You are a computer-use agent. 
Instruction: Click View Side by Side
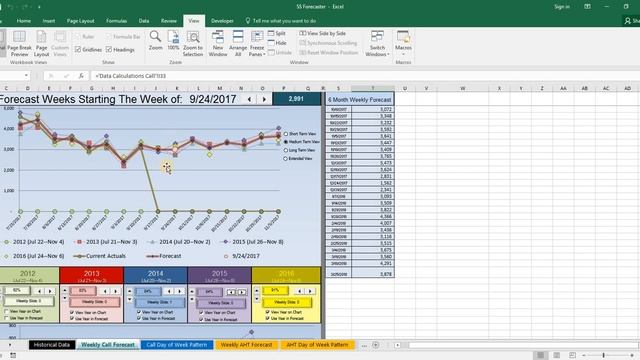[322, 33]
